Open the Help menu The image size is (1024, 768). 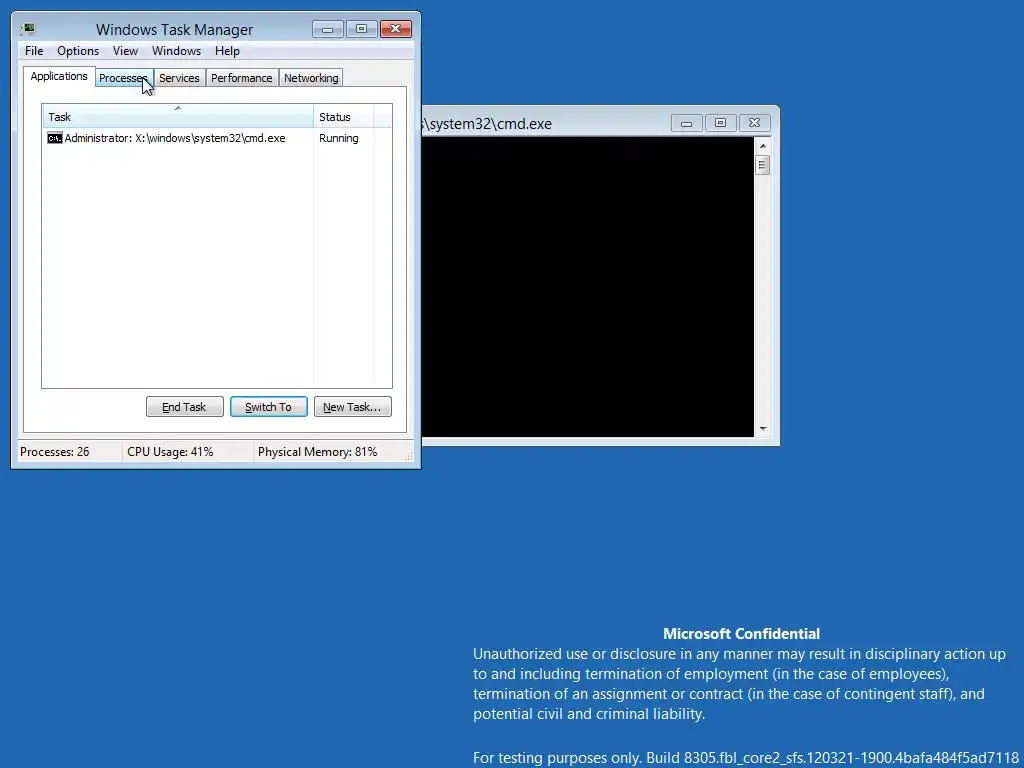[x=227, y=51]
